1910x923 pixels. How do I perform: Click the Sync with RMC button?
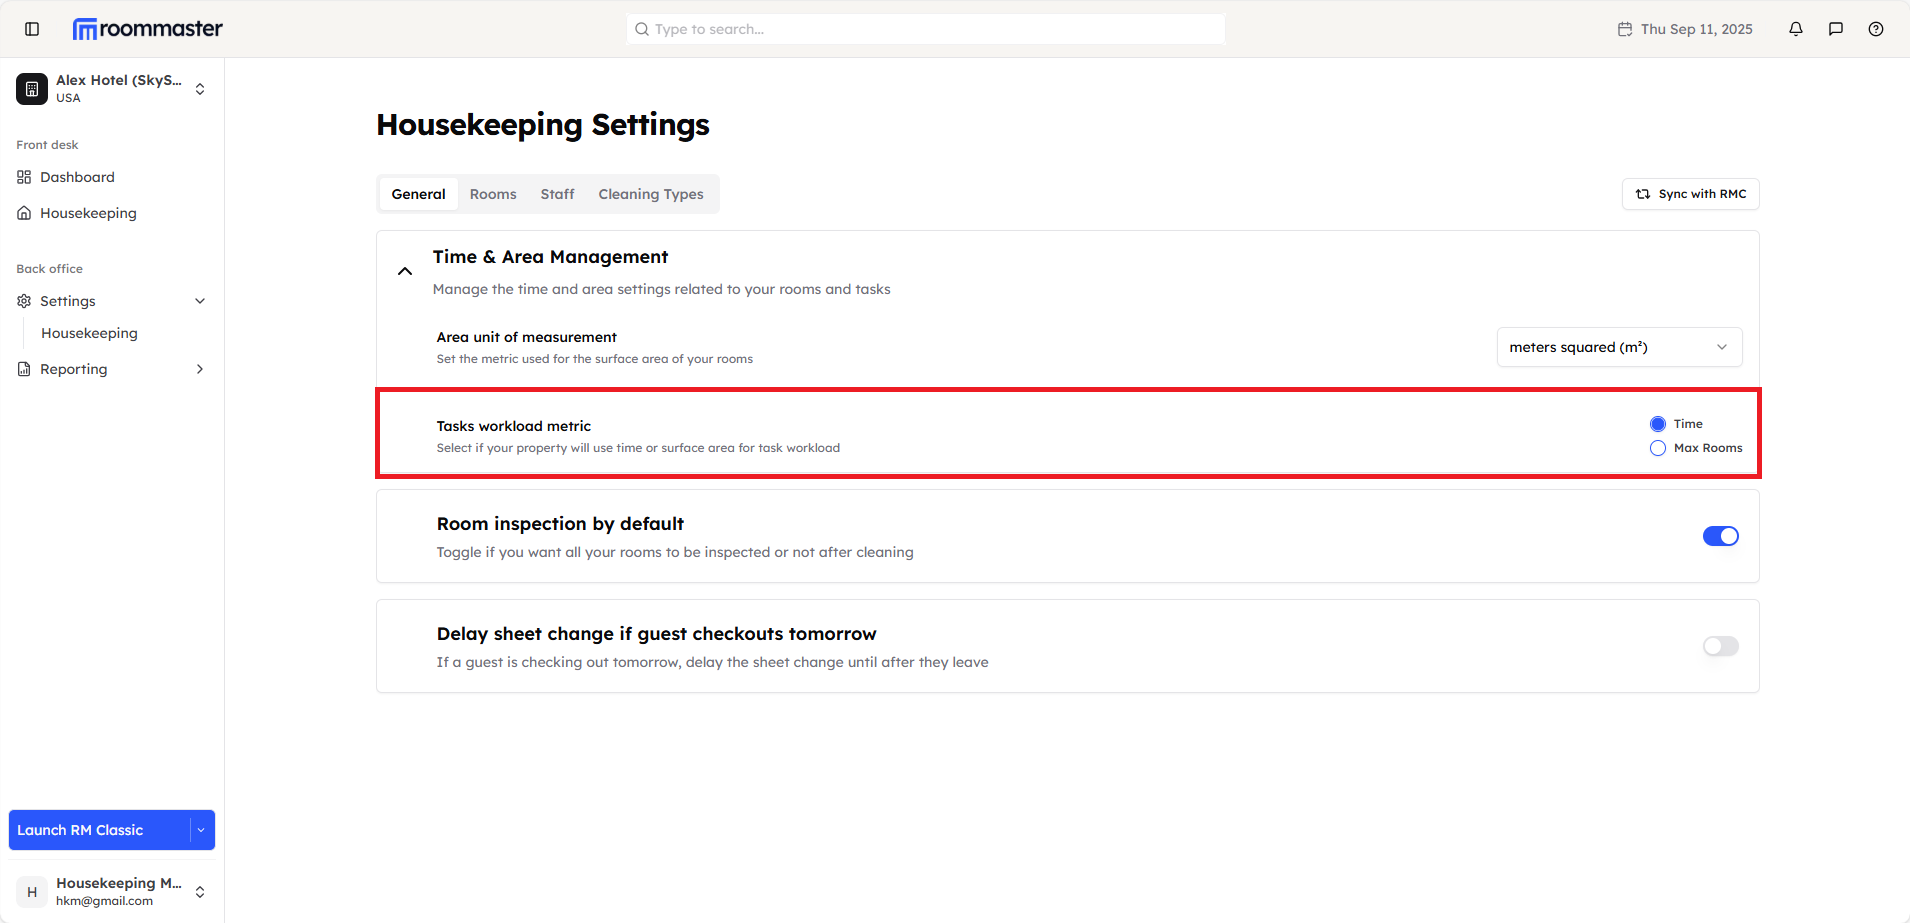tap(1689, 194)
